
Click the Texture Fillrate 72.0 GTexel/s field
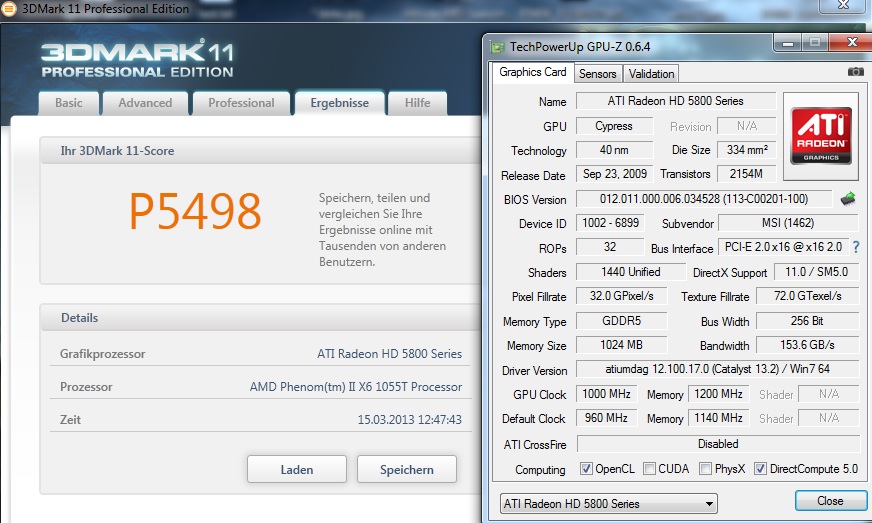point(807,296)
